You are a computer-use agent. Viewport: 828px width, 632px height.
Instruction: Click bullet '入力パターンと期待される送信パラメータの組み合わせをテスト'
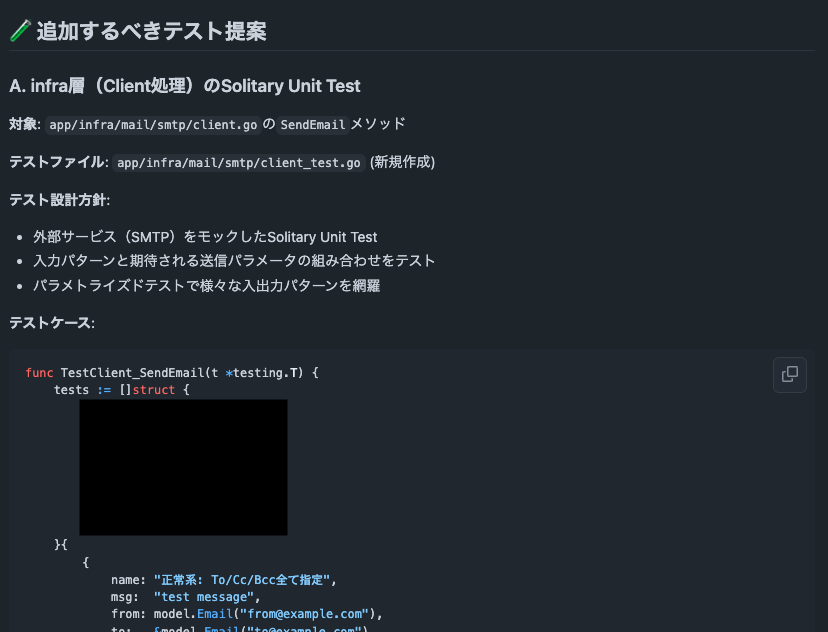234,261
